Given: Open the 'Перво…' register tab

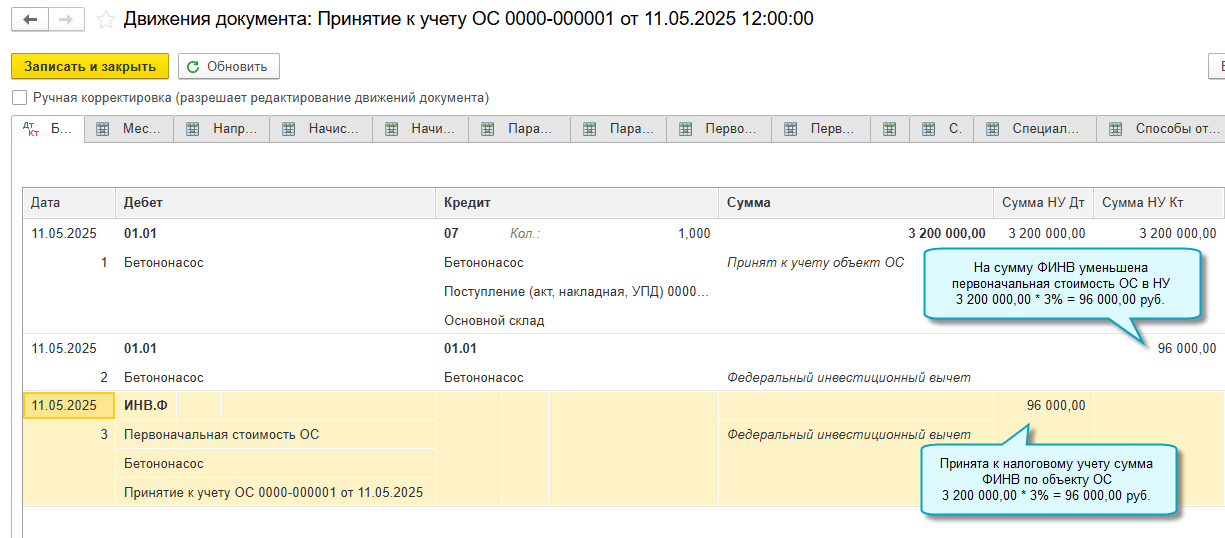Looking at the screenshot, I should [x=720, y=129].
